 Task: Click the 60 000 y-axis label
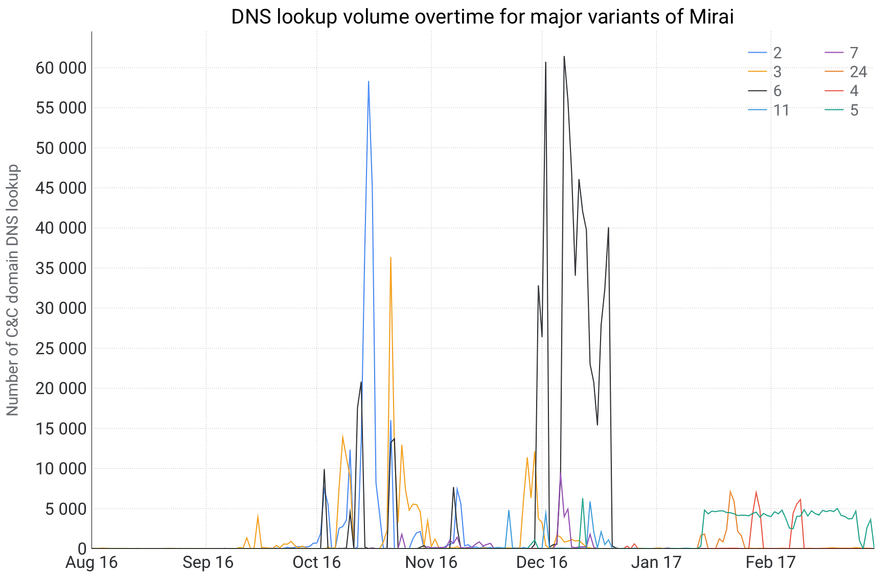click(61, 68)
